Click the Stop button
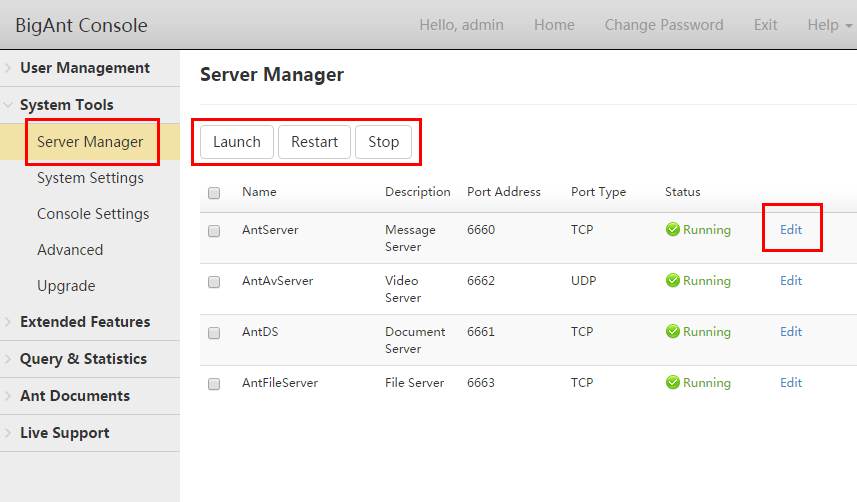 pos(383,142)
